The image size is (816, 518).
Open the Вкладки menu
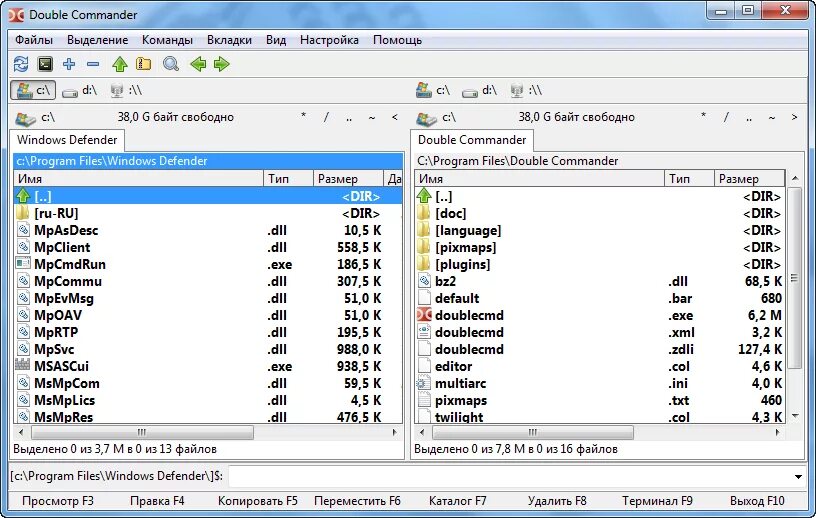[229, 40]
